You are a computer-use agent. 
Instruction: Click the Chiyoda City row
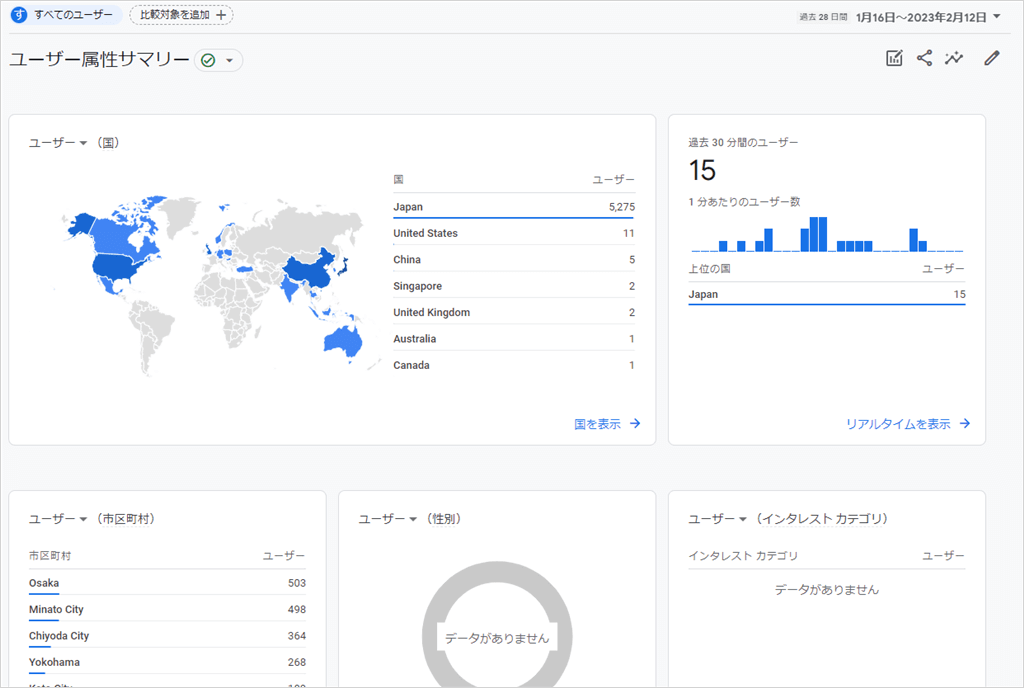tap(167, 636)
